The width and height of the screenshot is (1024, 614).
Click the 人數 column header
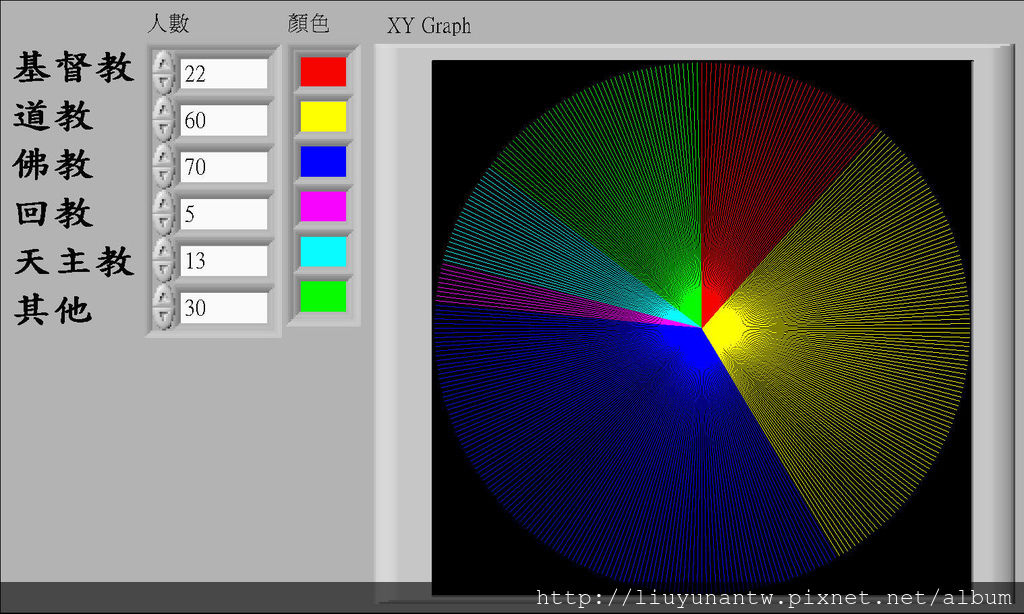coord(168,24)
